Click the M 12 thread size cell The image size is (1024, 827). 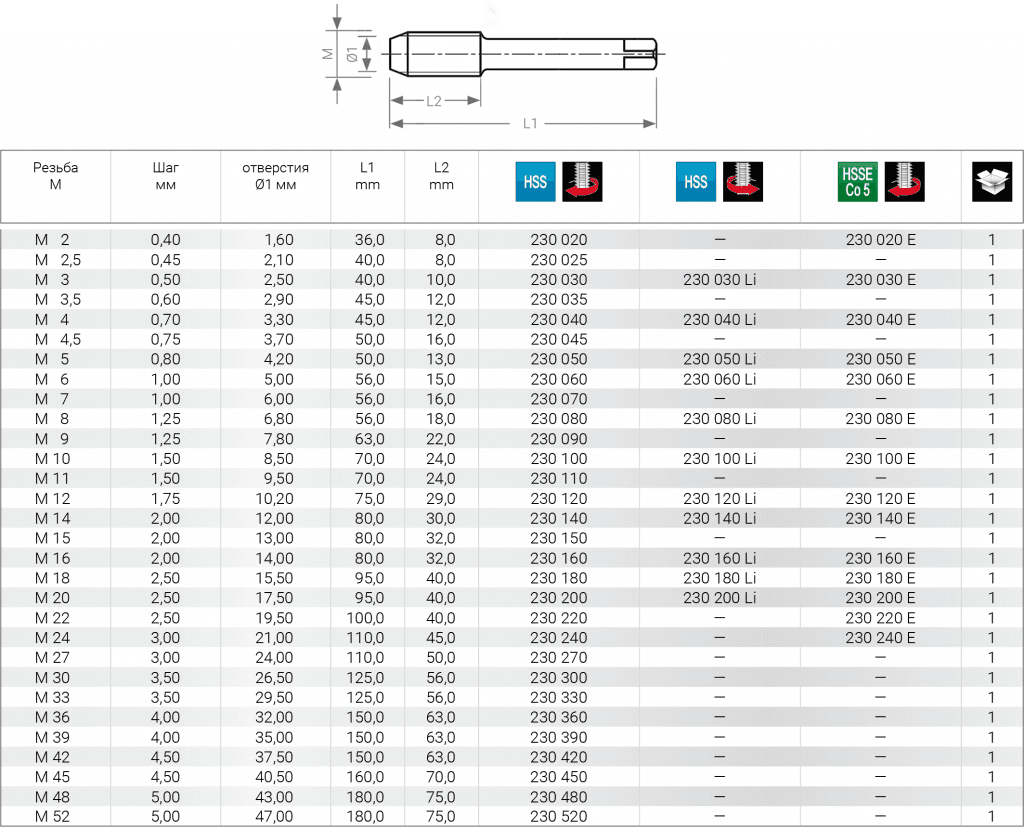[55, 499]
